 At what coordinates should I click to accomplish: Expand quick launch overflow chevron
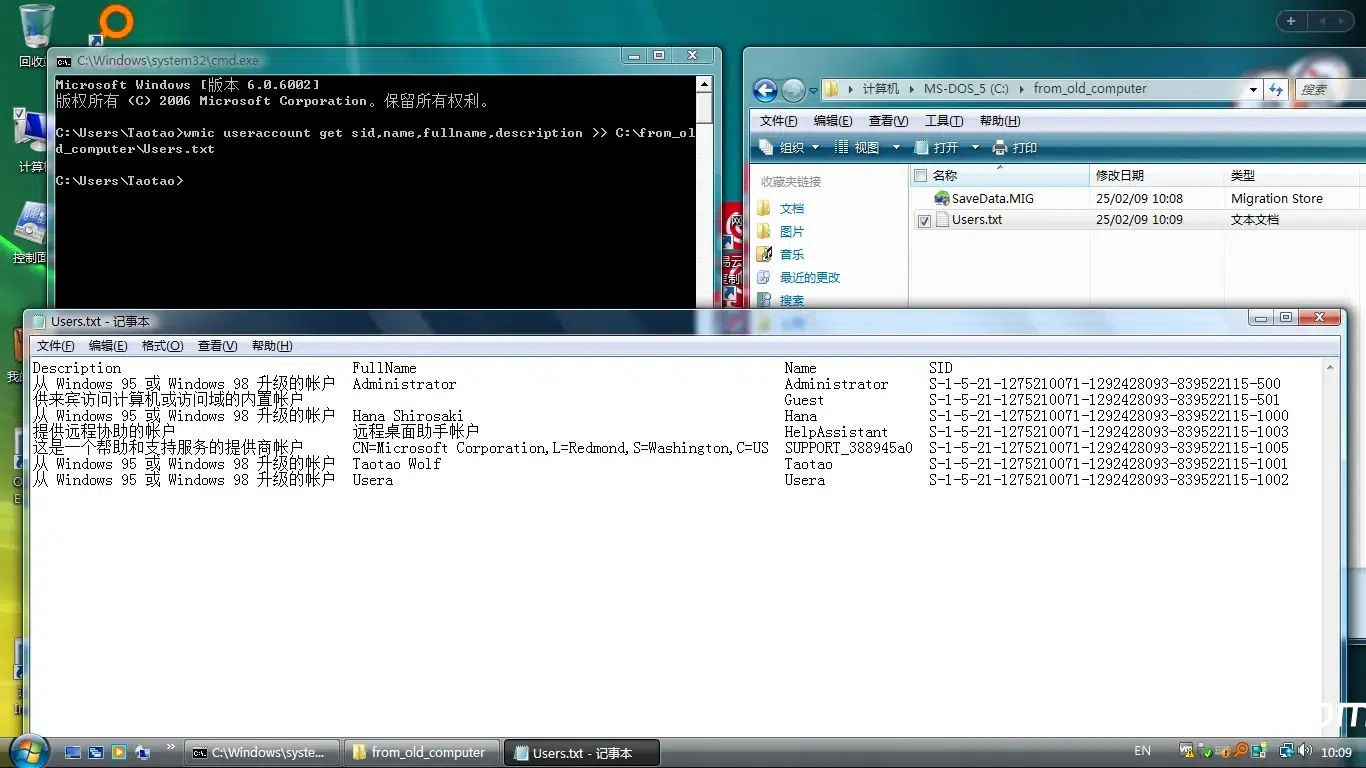tap(171, 746)
